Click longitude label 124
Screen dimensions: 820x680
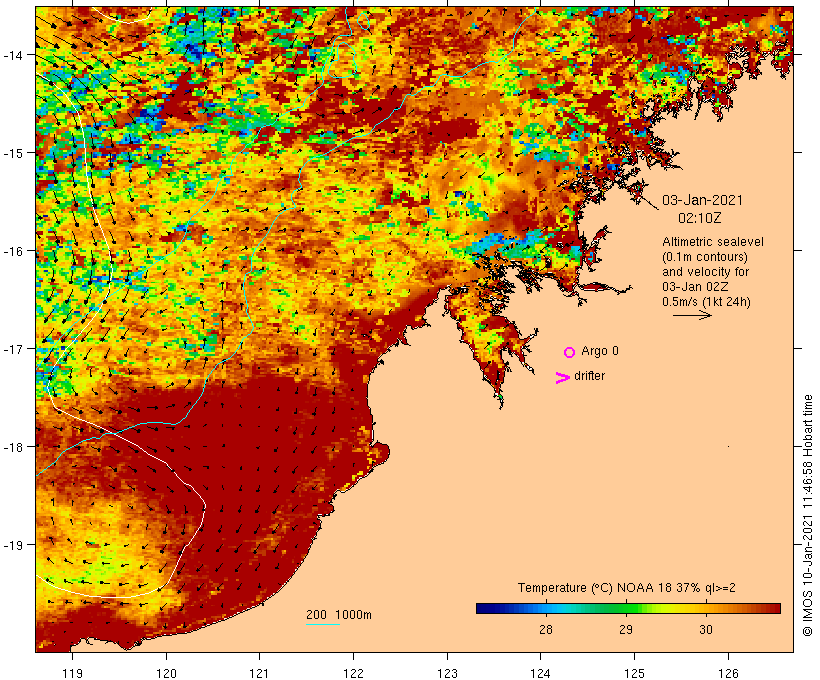(x=540, y=673)
